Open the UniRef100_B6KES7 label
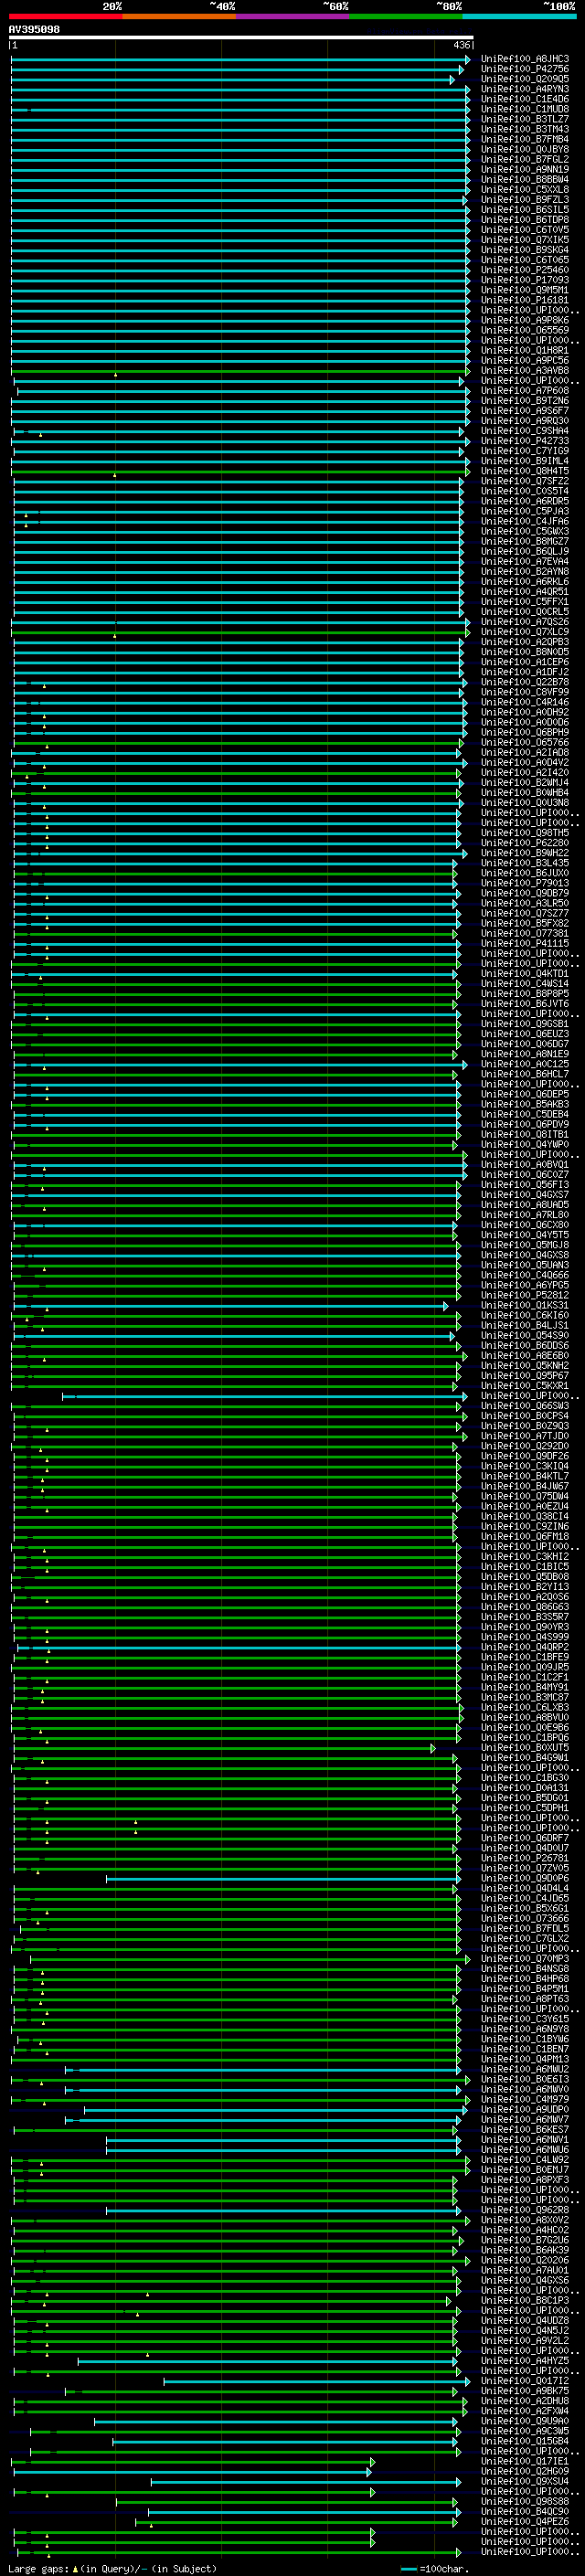 (x=525, y=2129)
